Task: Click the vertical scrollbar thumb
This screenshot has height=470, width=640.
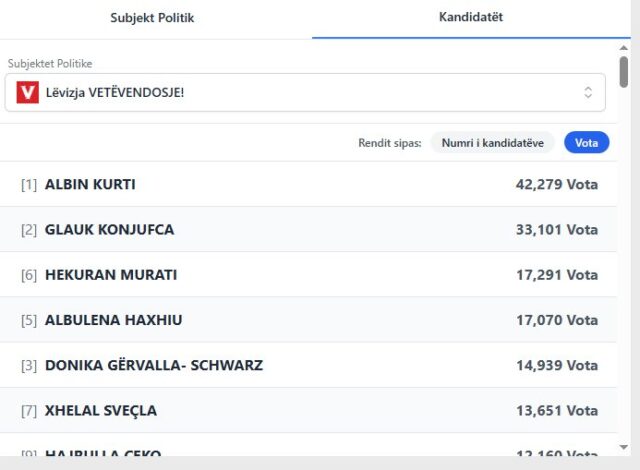Action: coord(624,72)
